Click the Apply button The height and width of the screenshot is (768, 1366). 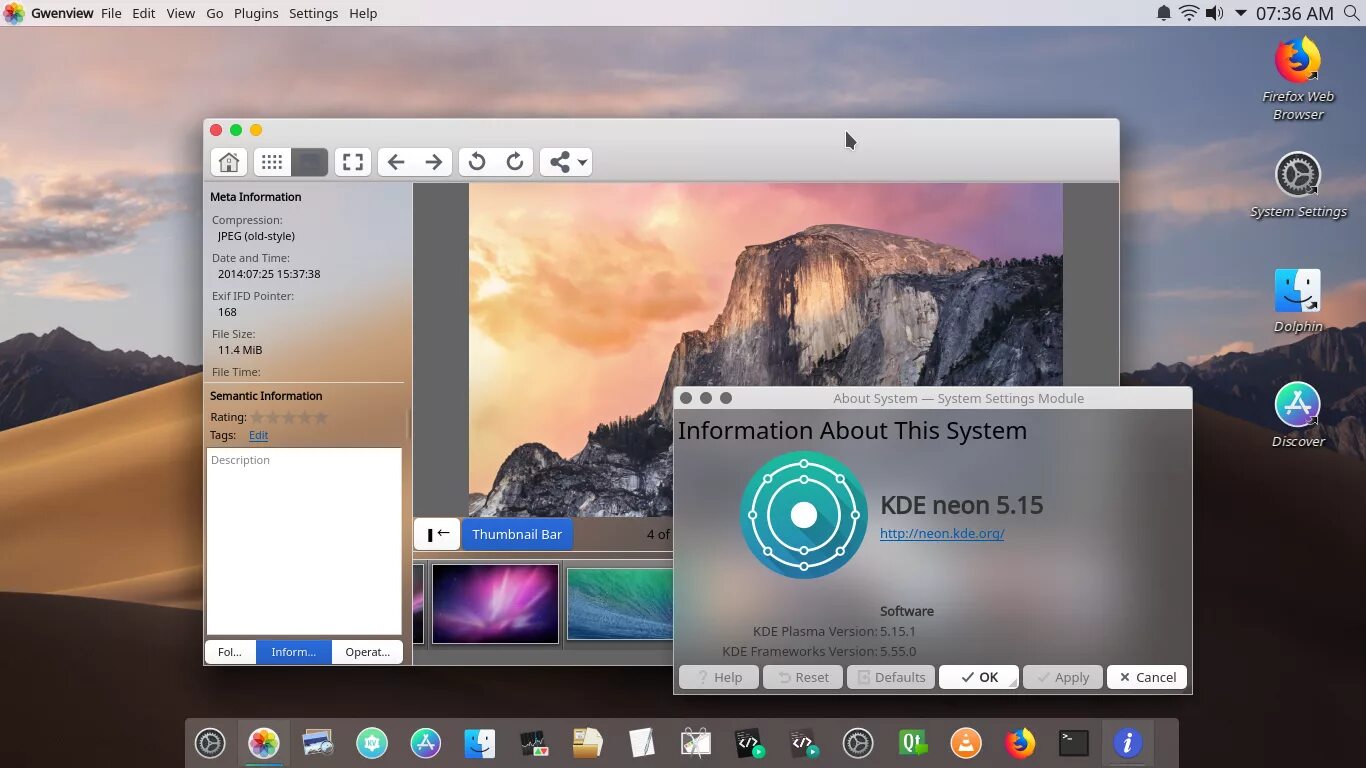(x=1062, y=677)
